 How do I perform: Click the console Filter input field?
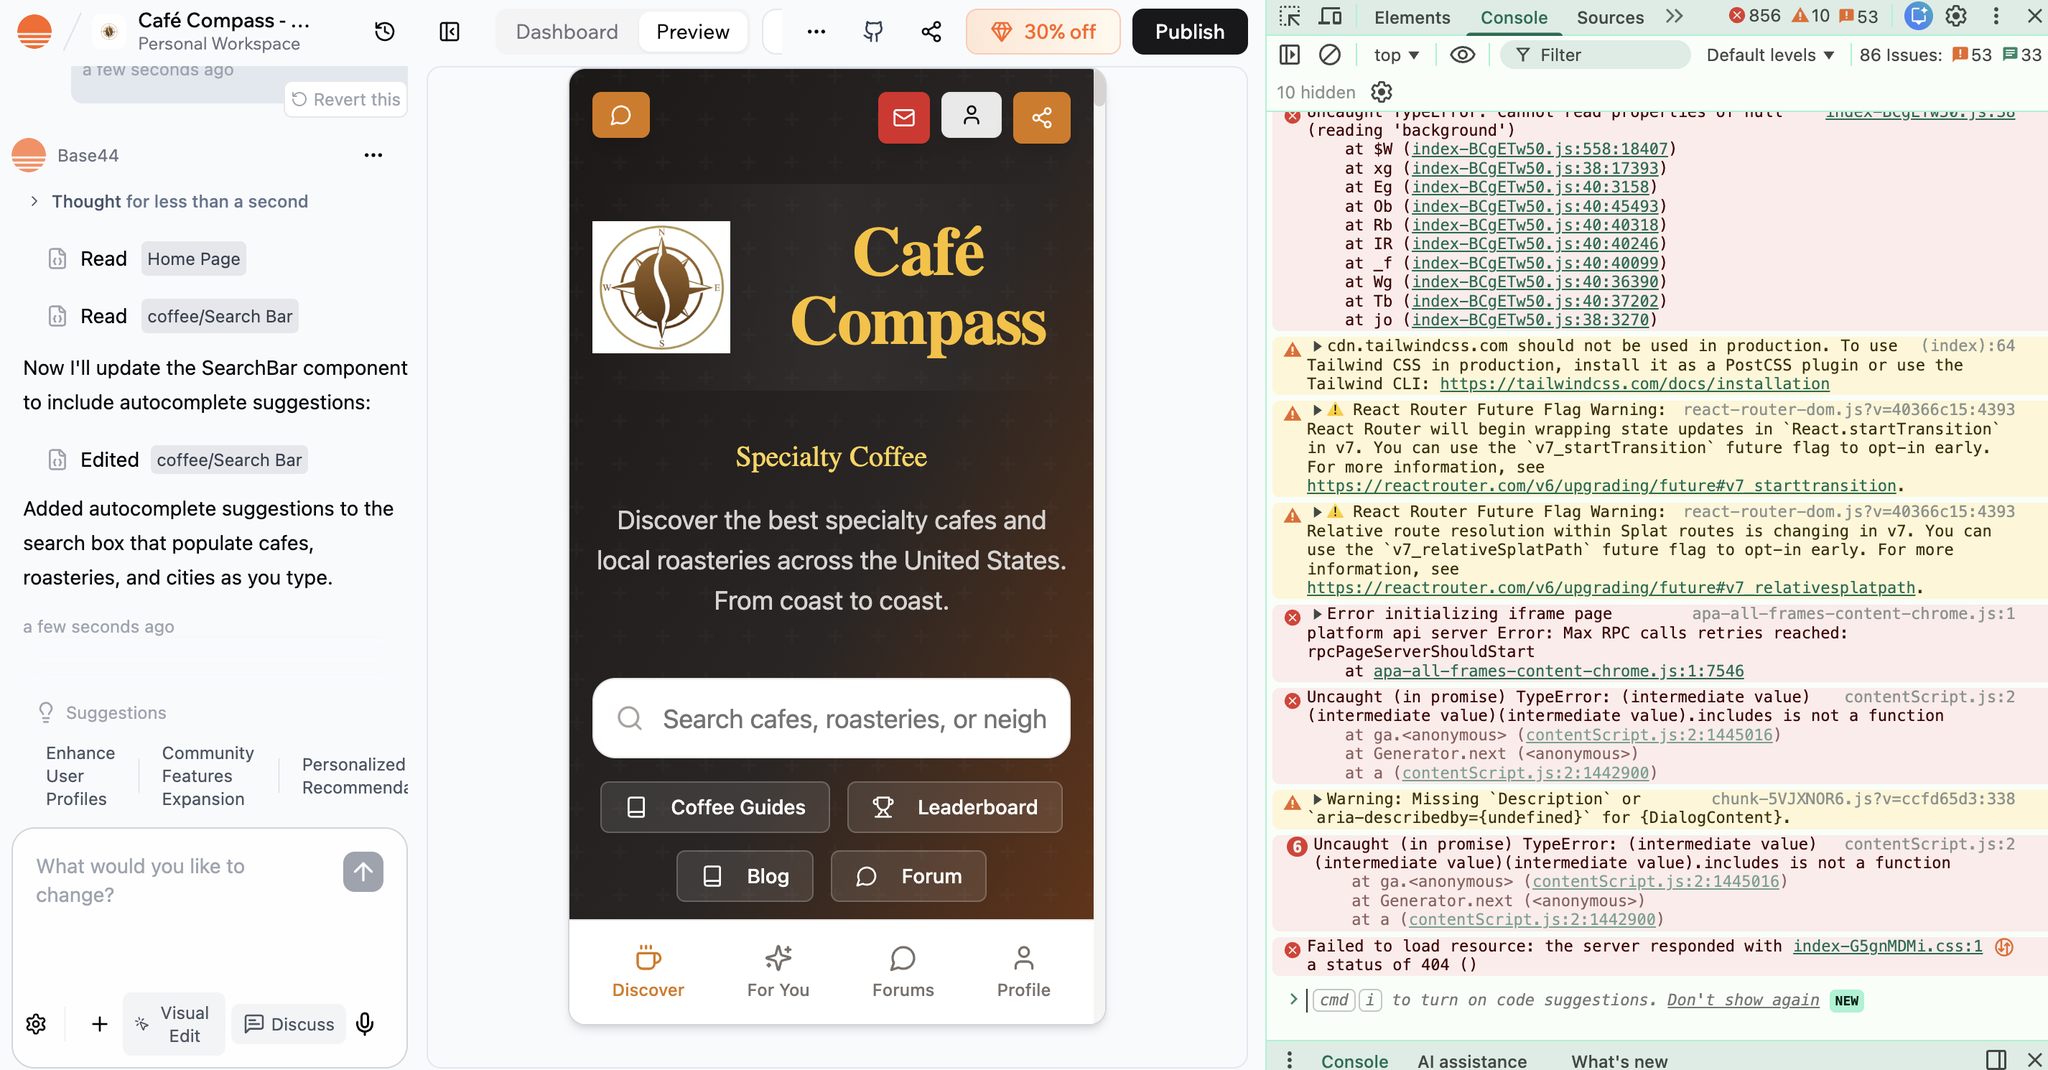1595,55
